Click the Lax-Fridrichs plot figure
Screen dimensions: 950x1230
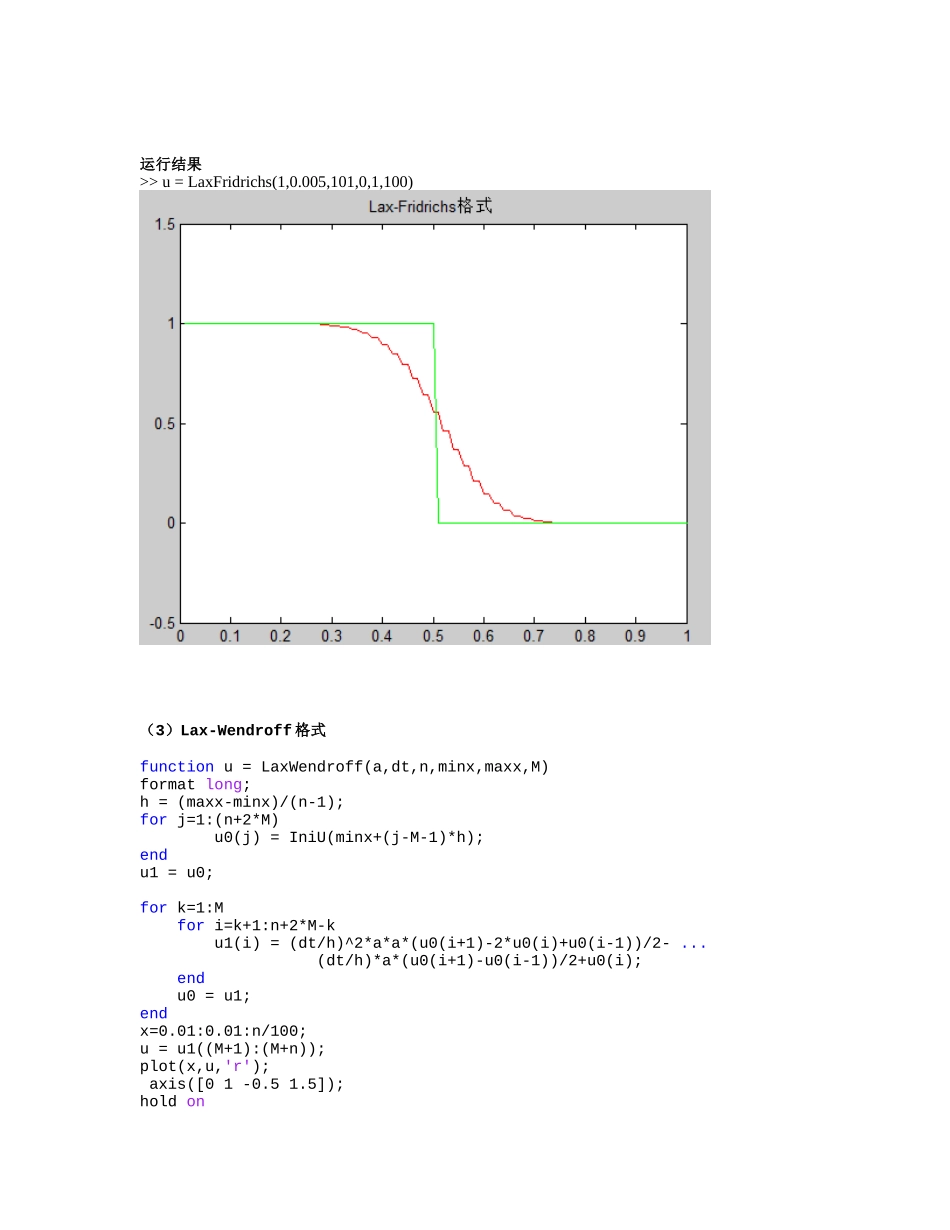coord(425,418)
